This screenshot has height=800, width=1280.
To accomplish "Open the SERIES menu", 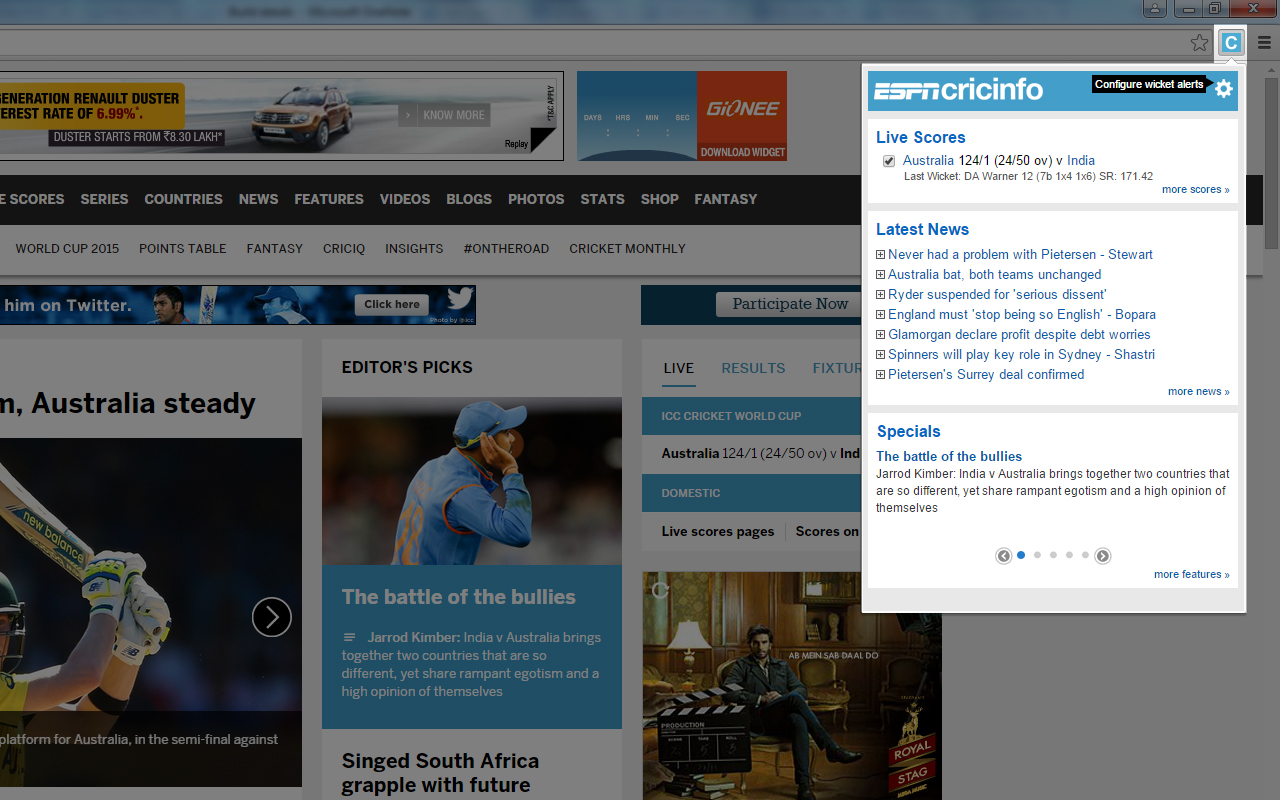I will pos(104,199).
